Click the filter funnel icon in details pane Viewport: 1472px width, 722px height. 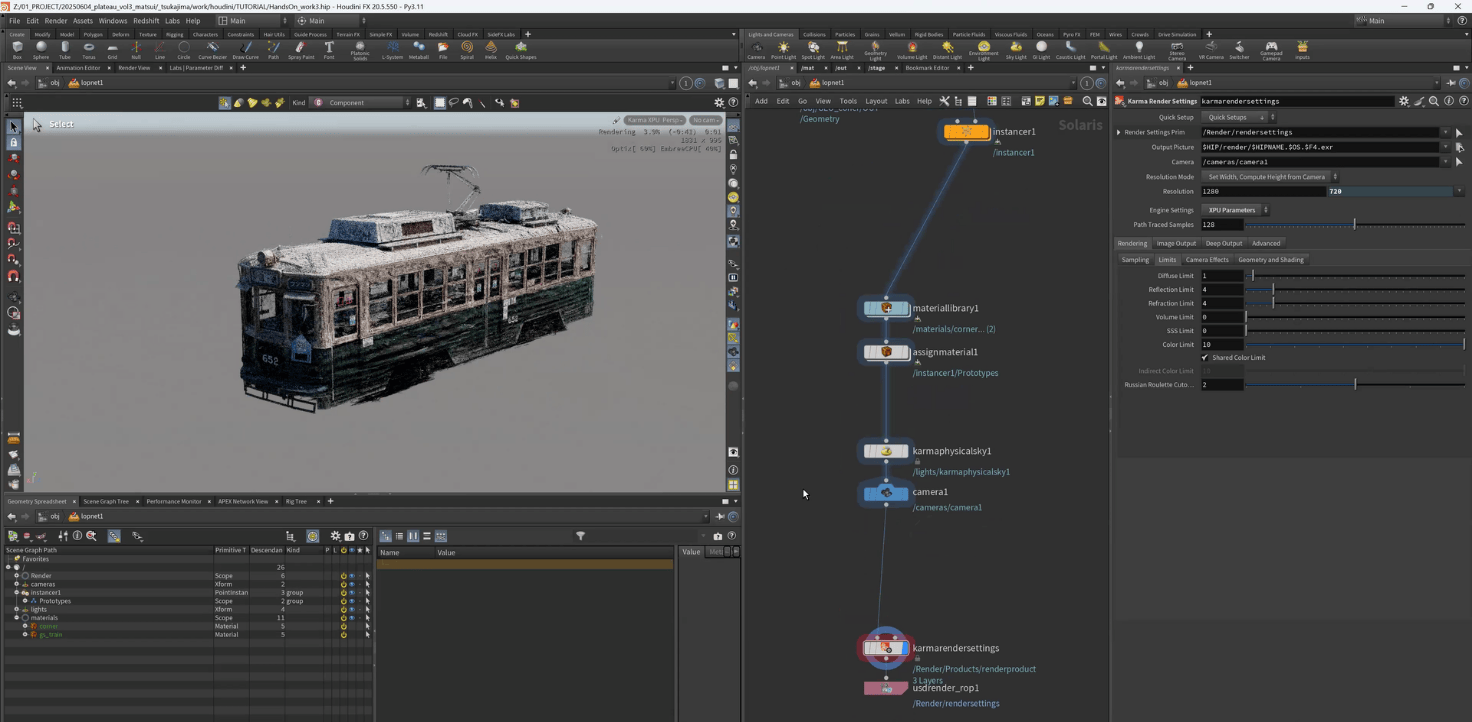coord(580,536)
